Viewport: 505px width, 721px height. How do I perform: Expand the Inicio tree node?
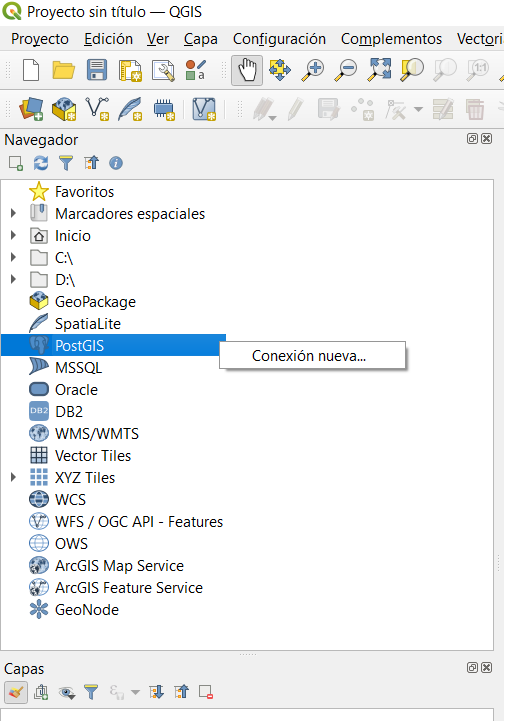coord(13,235)
